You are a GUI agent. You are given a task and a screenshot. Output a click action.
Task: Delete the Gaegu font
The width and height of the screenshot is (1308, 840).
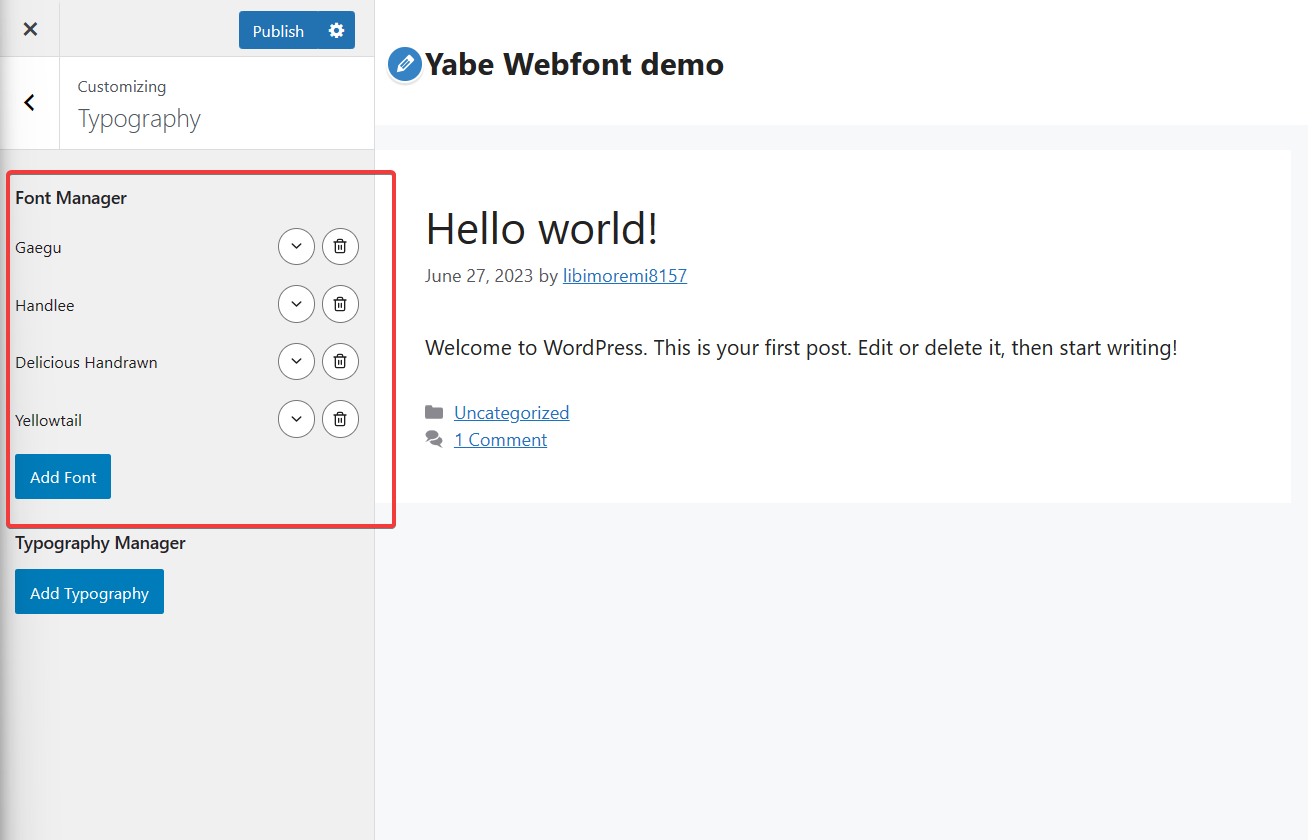(340, 247)
